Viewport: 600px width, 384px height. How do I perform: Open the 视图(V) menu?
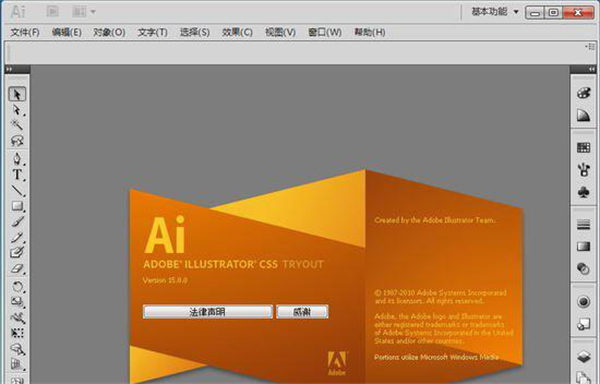[280, 32]
